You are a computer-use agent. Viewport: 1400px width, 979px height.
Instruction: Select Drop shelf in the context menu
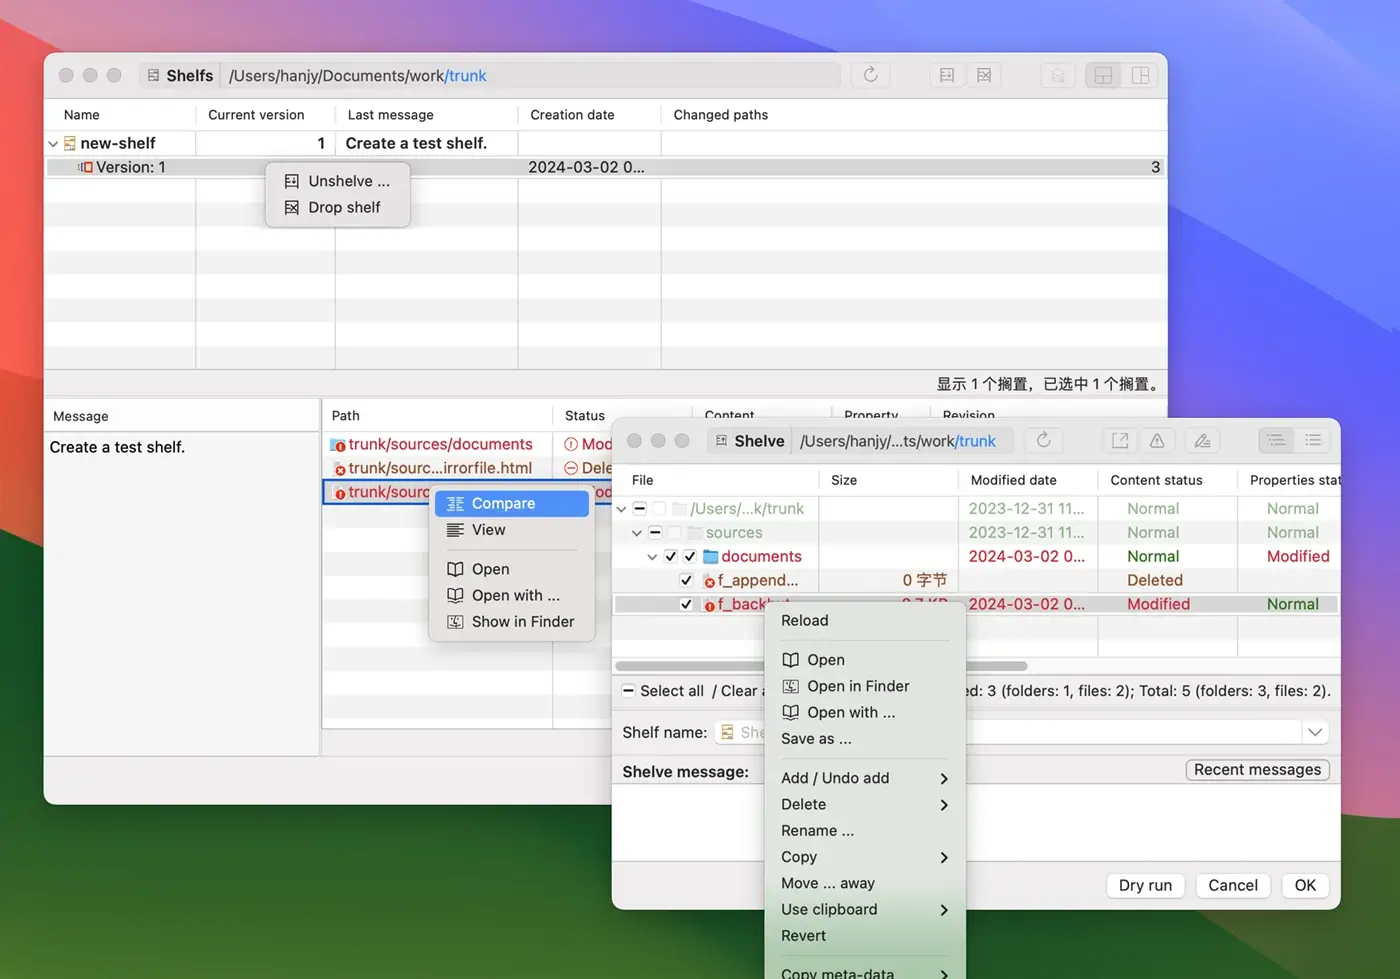(x=344, y=207)
